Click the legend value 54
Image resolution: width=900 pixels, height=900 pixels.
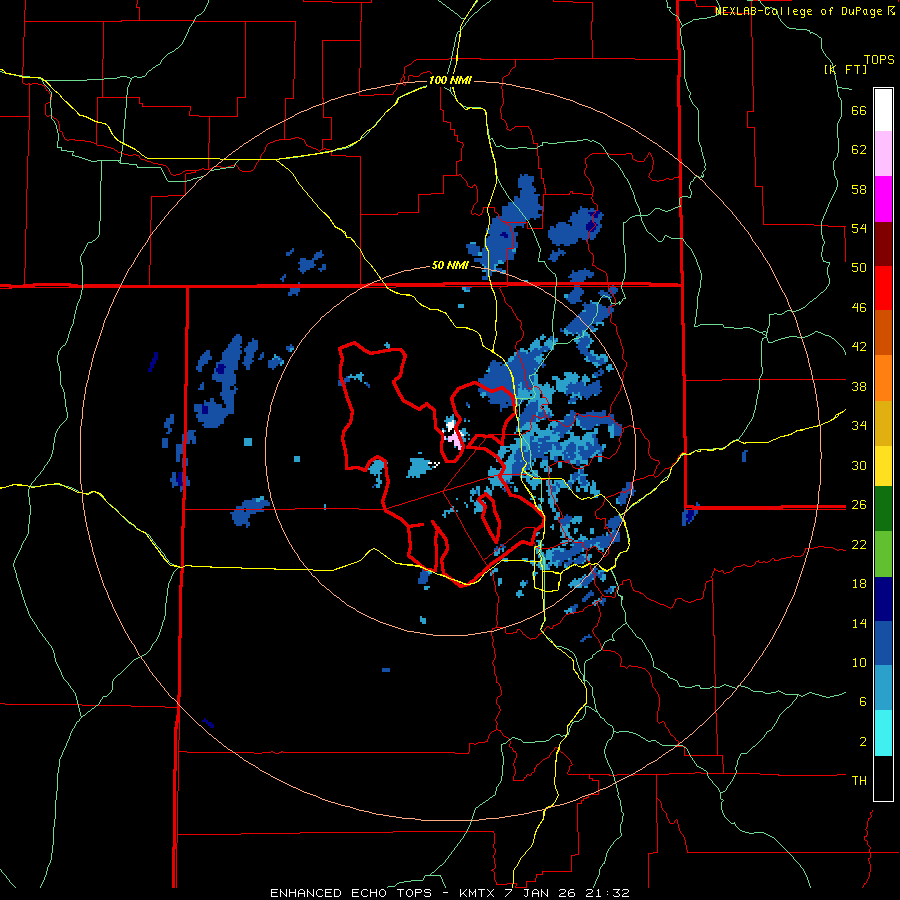pyautogui.click(x=859, y=228)
